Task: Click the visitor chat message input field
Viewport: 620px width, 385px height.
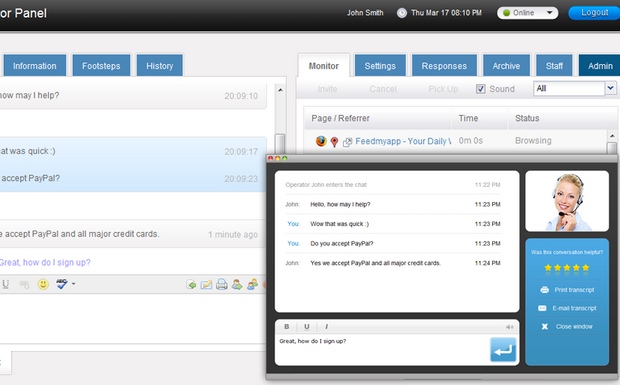Action: point(383,350)
